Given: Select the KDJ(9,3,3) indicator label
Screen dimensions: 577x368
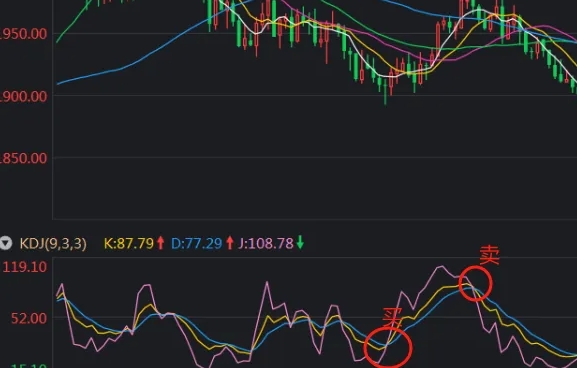Looking at the screenshot, I should pyautogui.click(x=53, y=244).
